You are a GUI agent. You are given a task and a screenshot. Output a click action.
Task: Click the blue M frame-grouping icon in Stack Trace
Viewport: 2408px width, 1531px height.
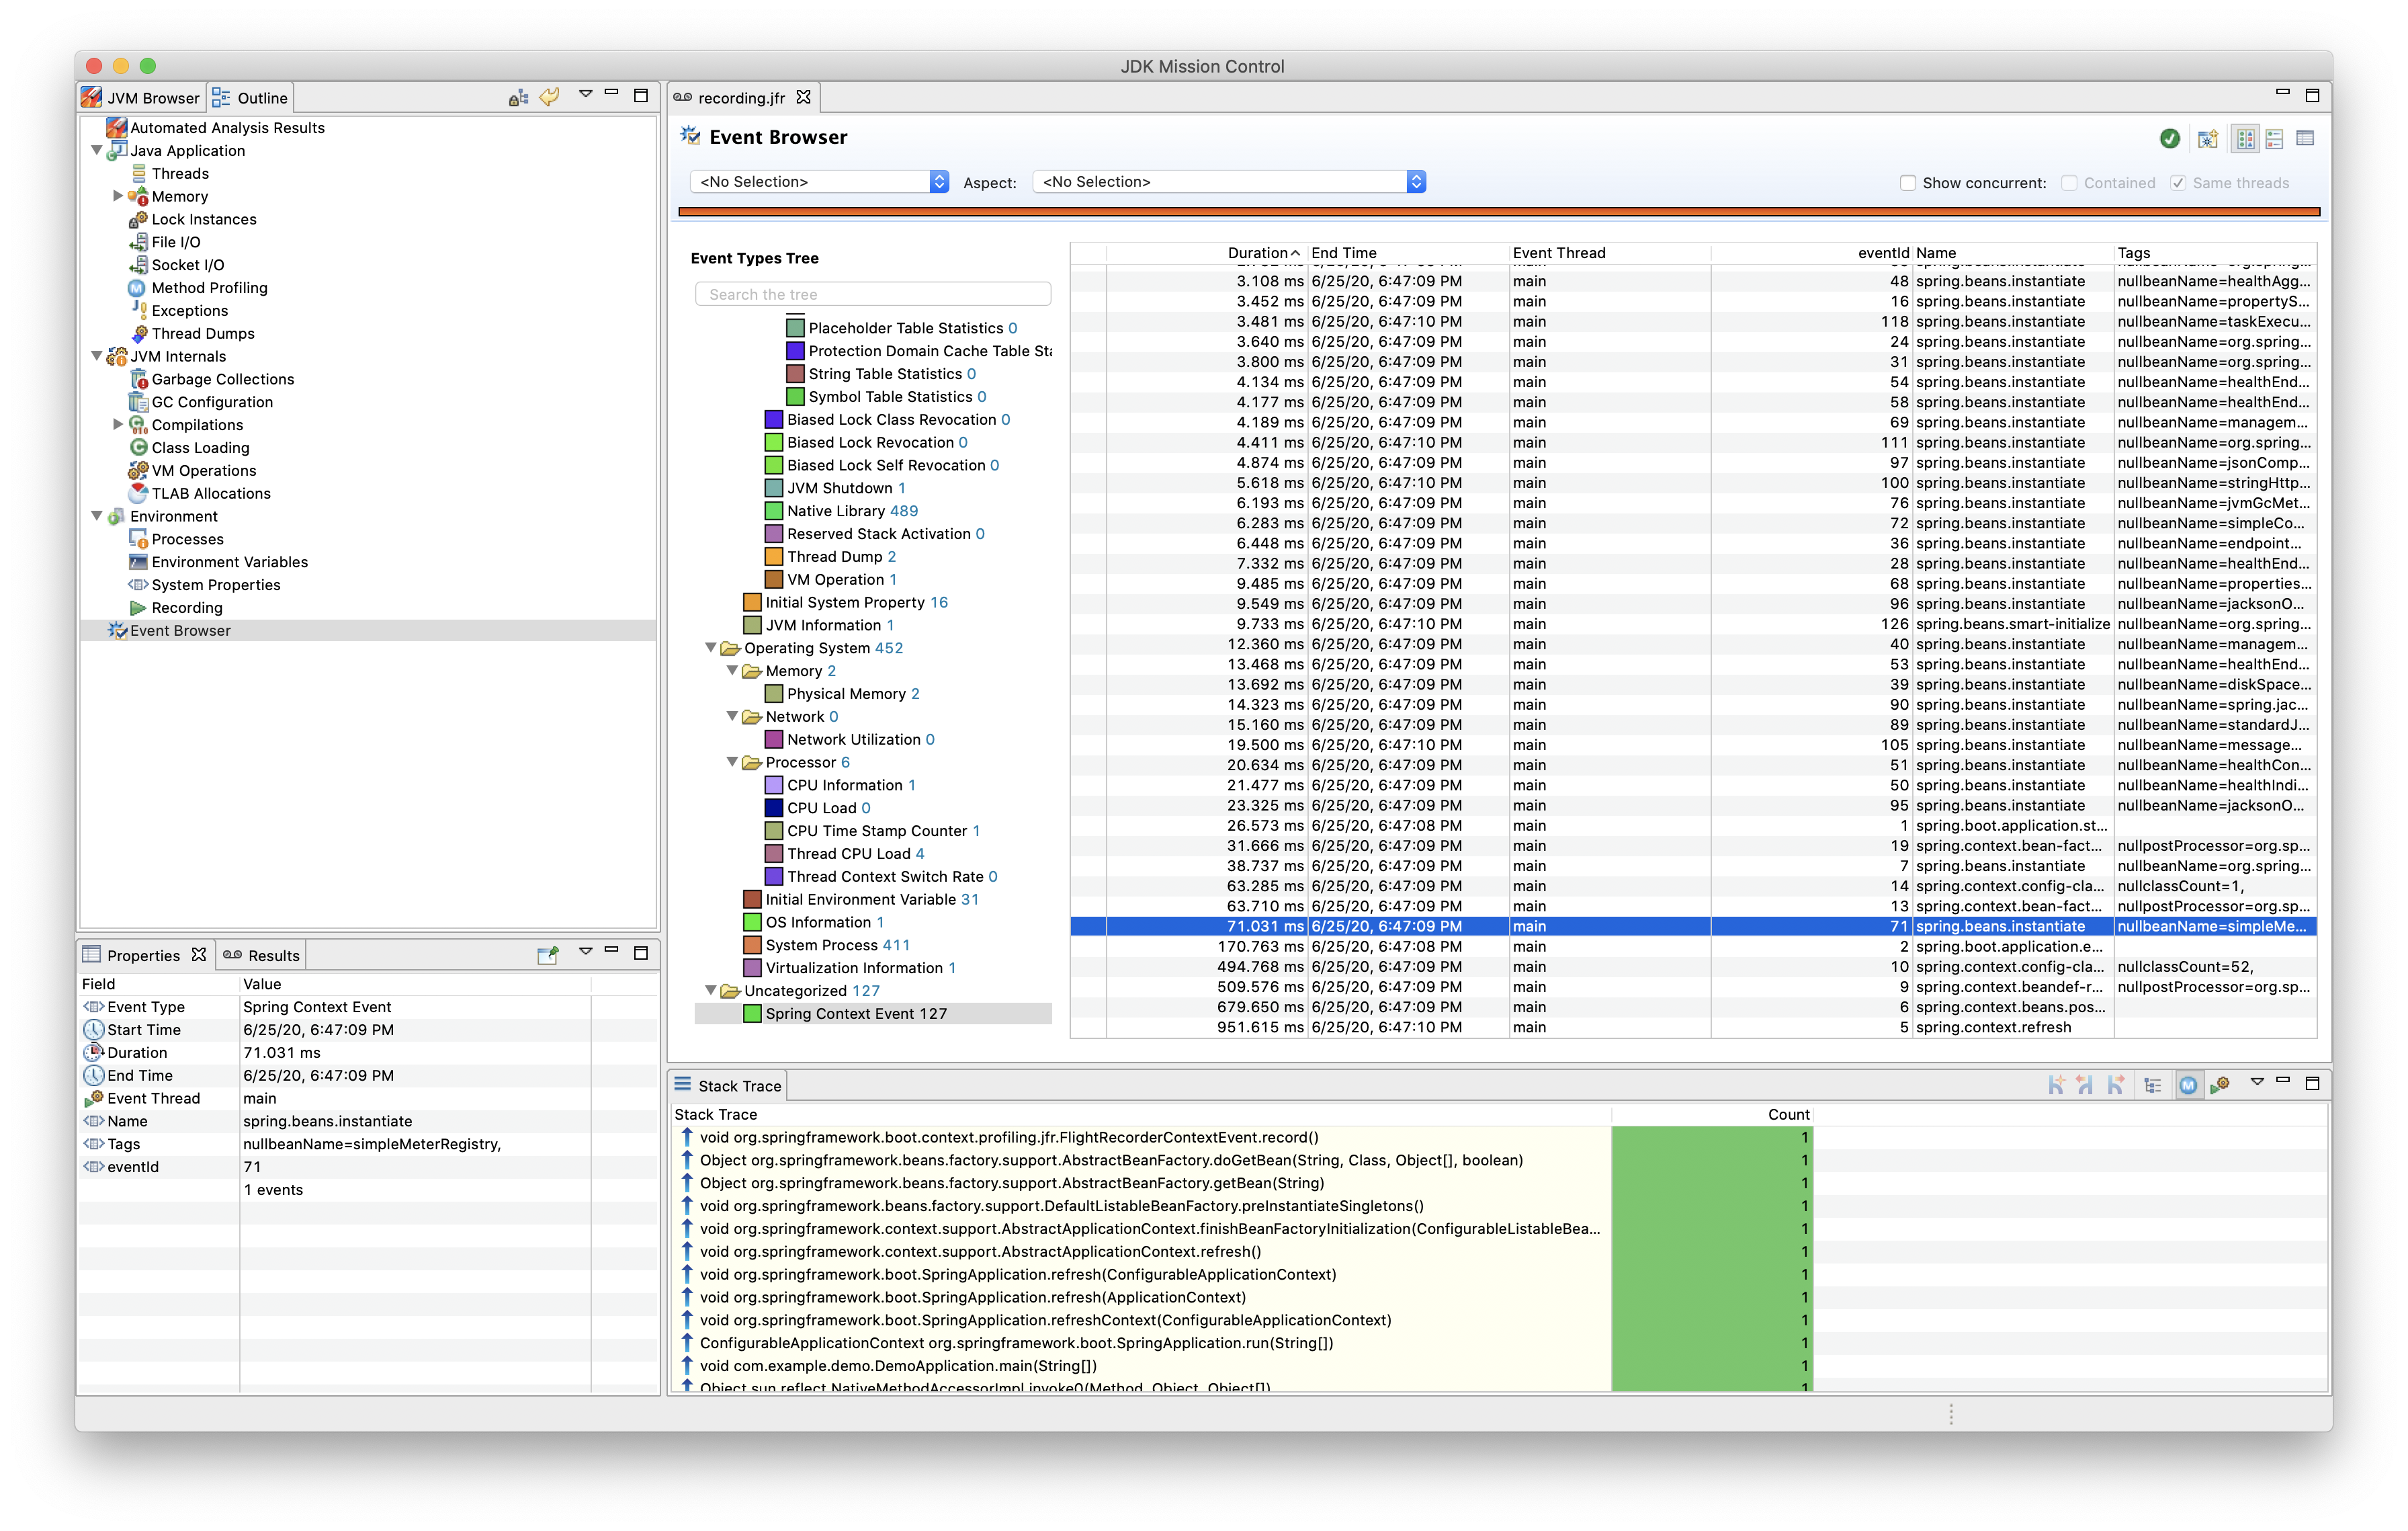click(x=2188, y=1085)
